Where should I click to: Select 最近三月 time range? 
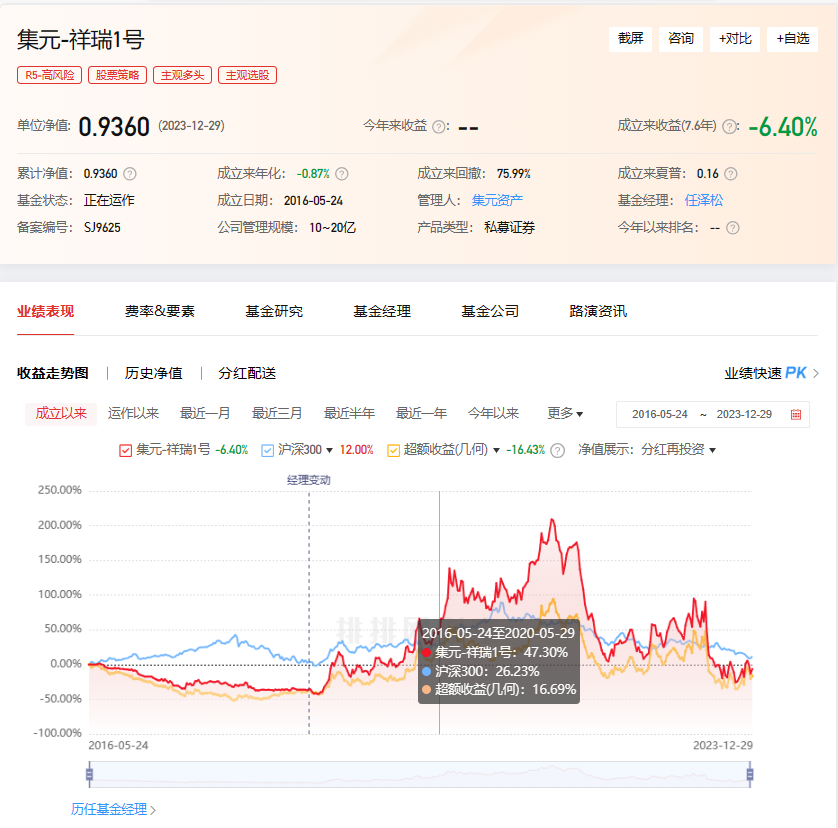pyautogui.click(x=277, y=414)
